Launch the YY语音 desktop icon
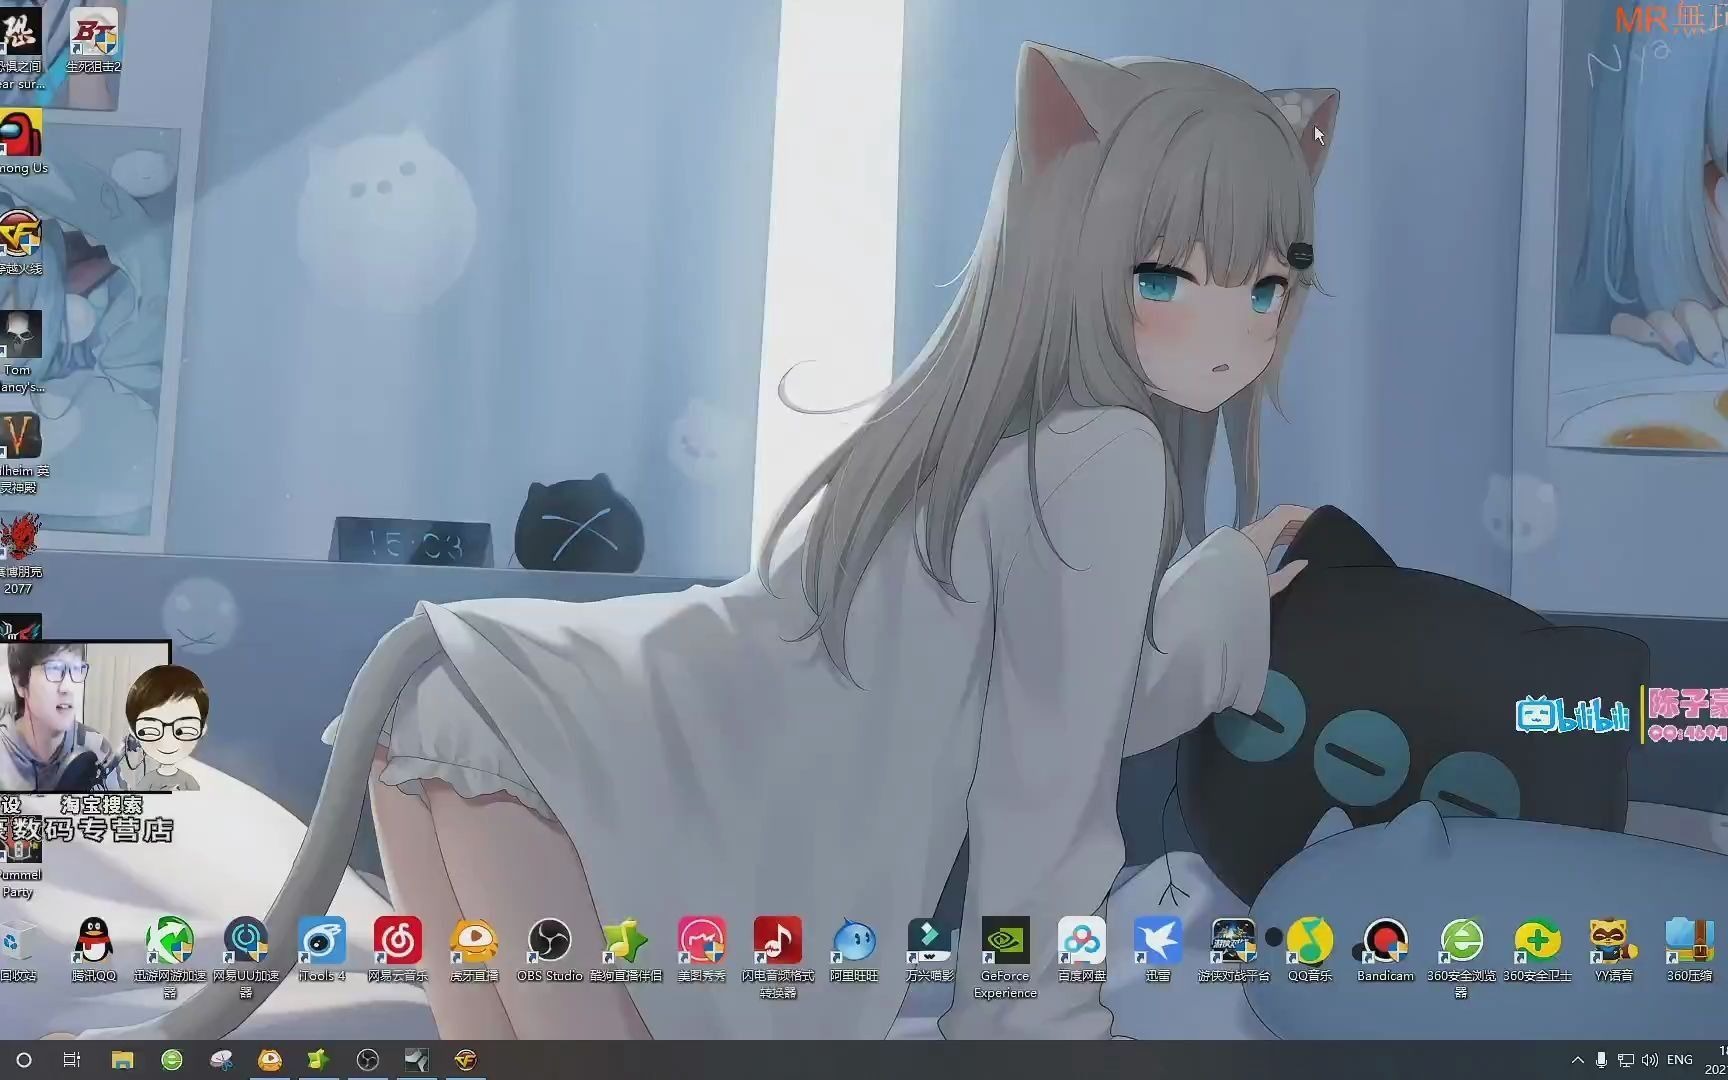This screenshot has height=1080, width=1728. (1614, 949)
